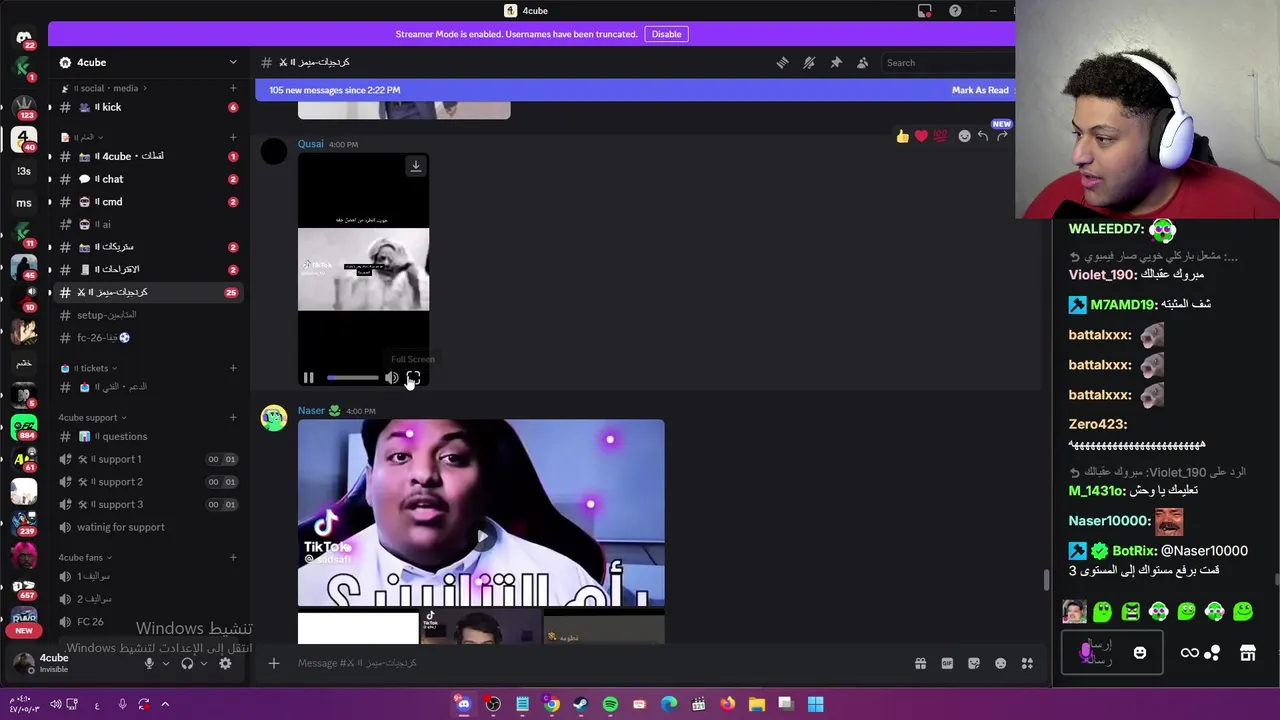Add a channel to 4cube fans category
The image size is (1280, 720).
pos(233,557)
